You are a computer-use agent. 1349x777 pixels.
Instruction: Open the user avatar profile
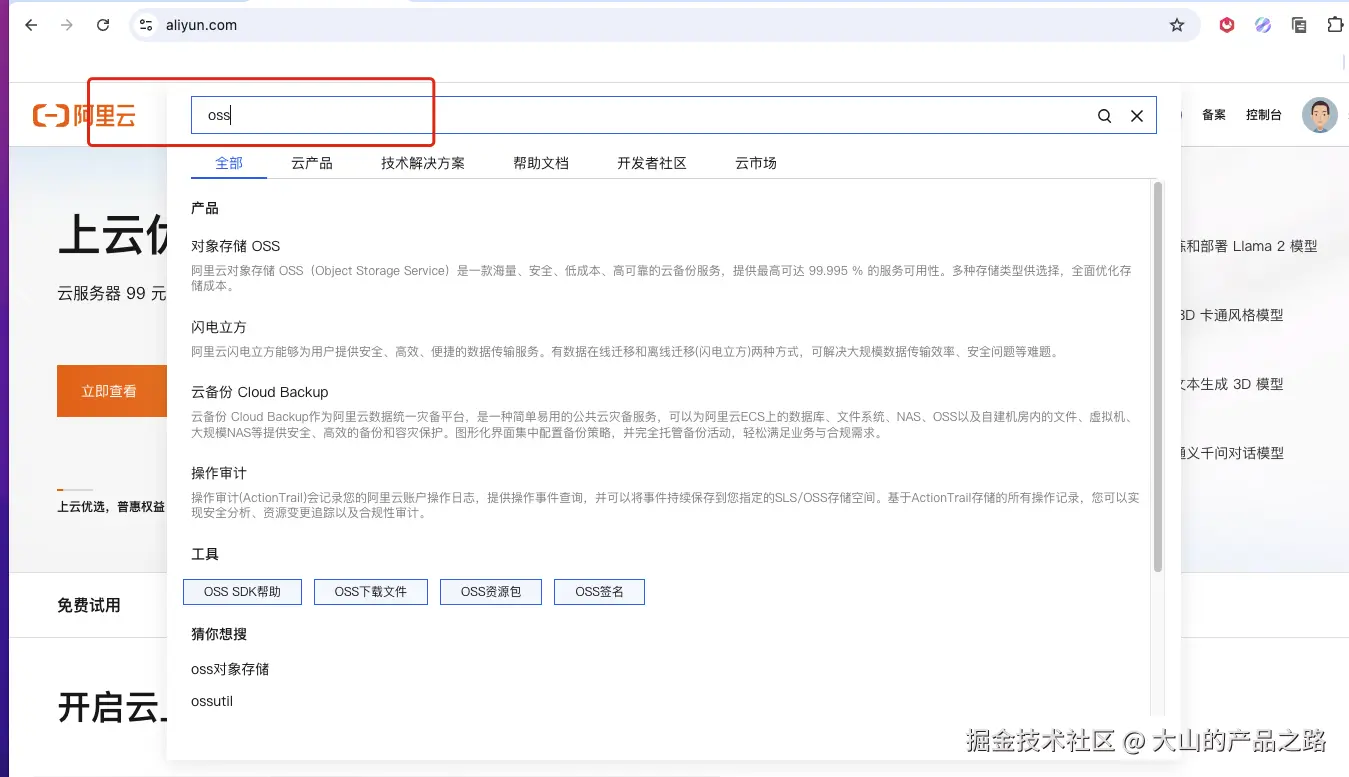[1320, 115]
